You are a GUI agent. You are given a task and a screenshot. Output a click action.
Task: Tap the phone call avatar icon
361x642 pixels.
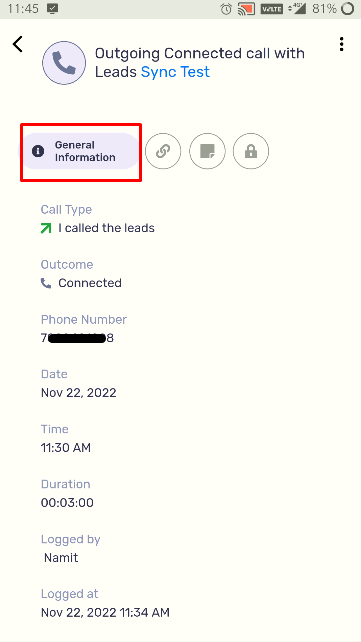[64, 63]
